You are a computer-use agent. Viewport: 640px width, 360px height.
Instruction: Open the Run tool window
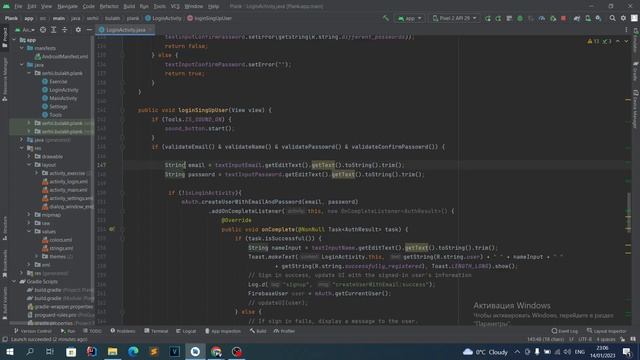[68, 331]
